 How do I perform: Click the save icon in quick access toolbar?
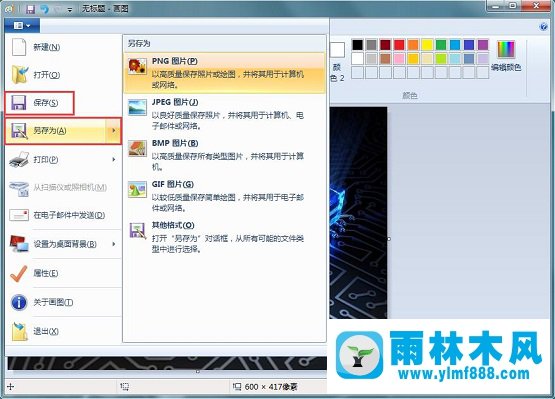coord(30,9)
